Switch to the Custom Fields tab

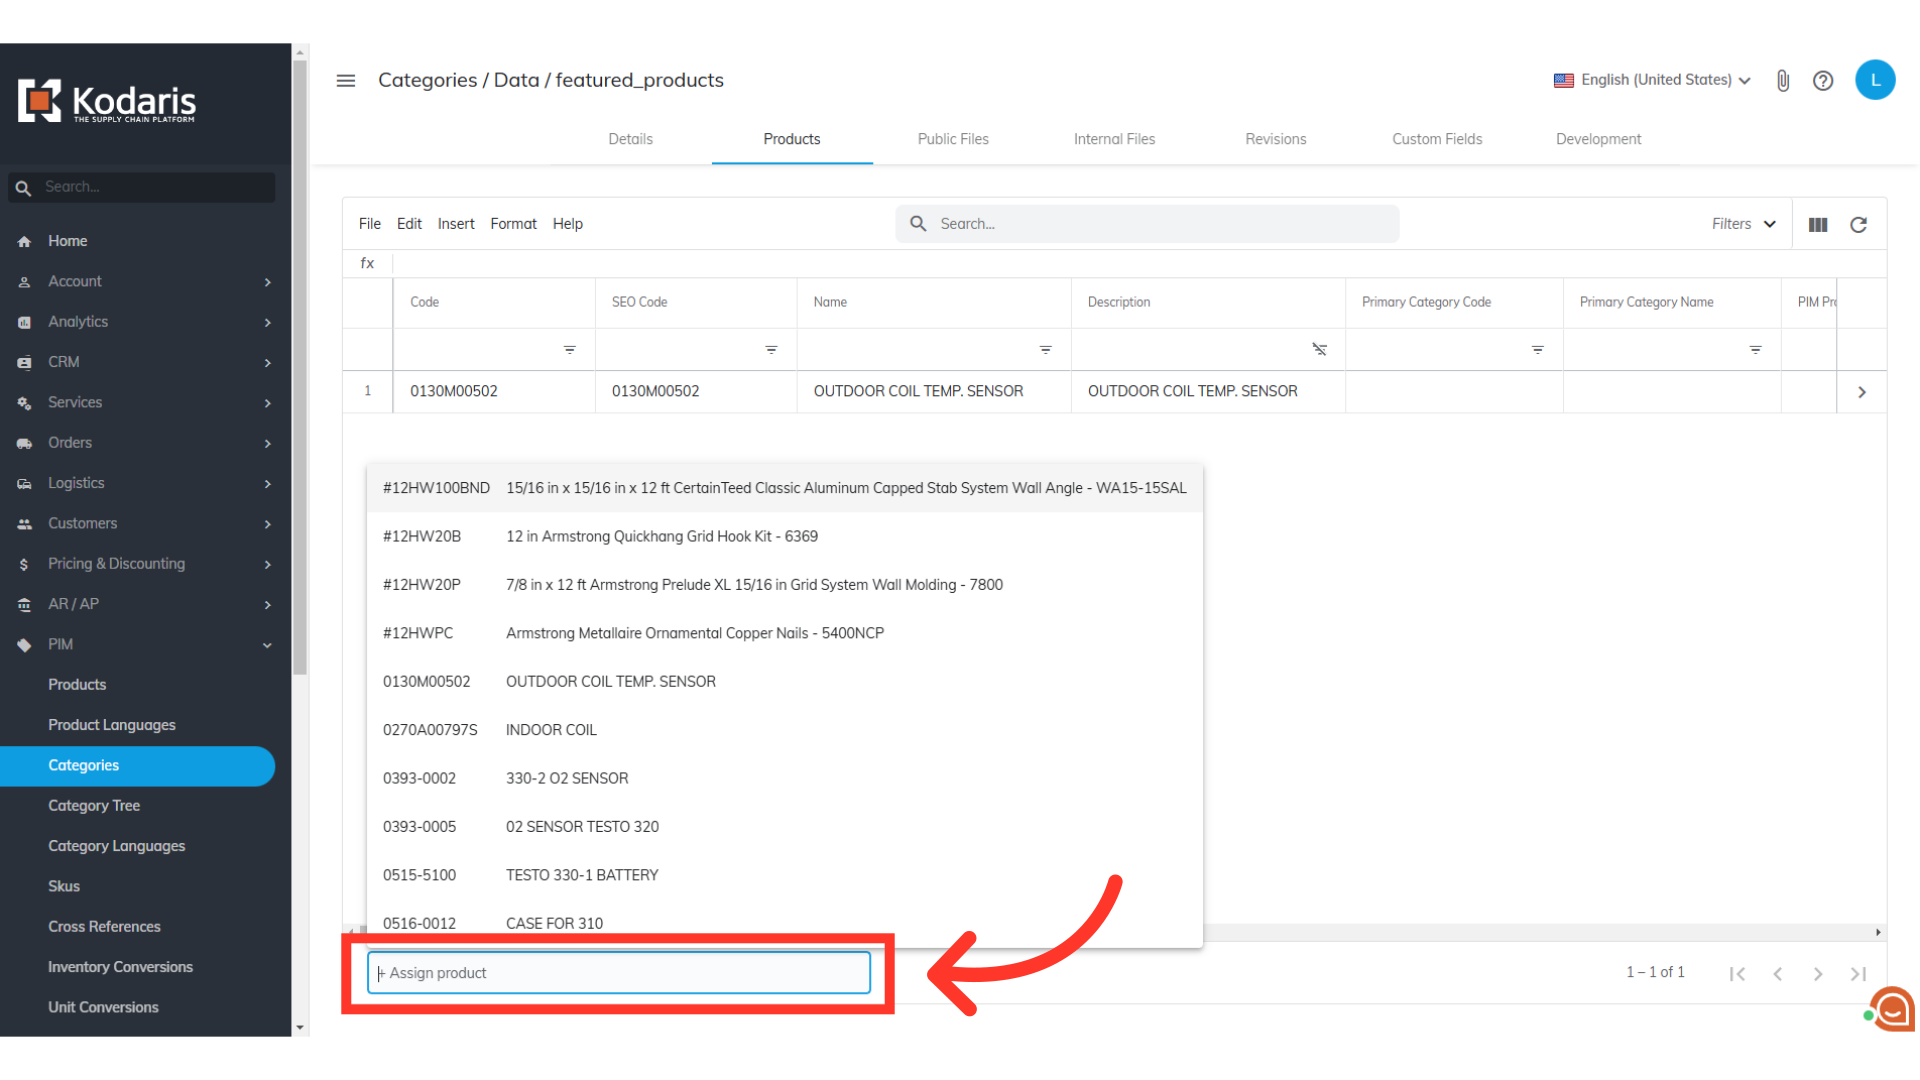click(1437, 139)
